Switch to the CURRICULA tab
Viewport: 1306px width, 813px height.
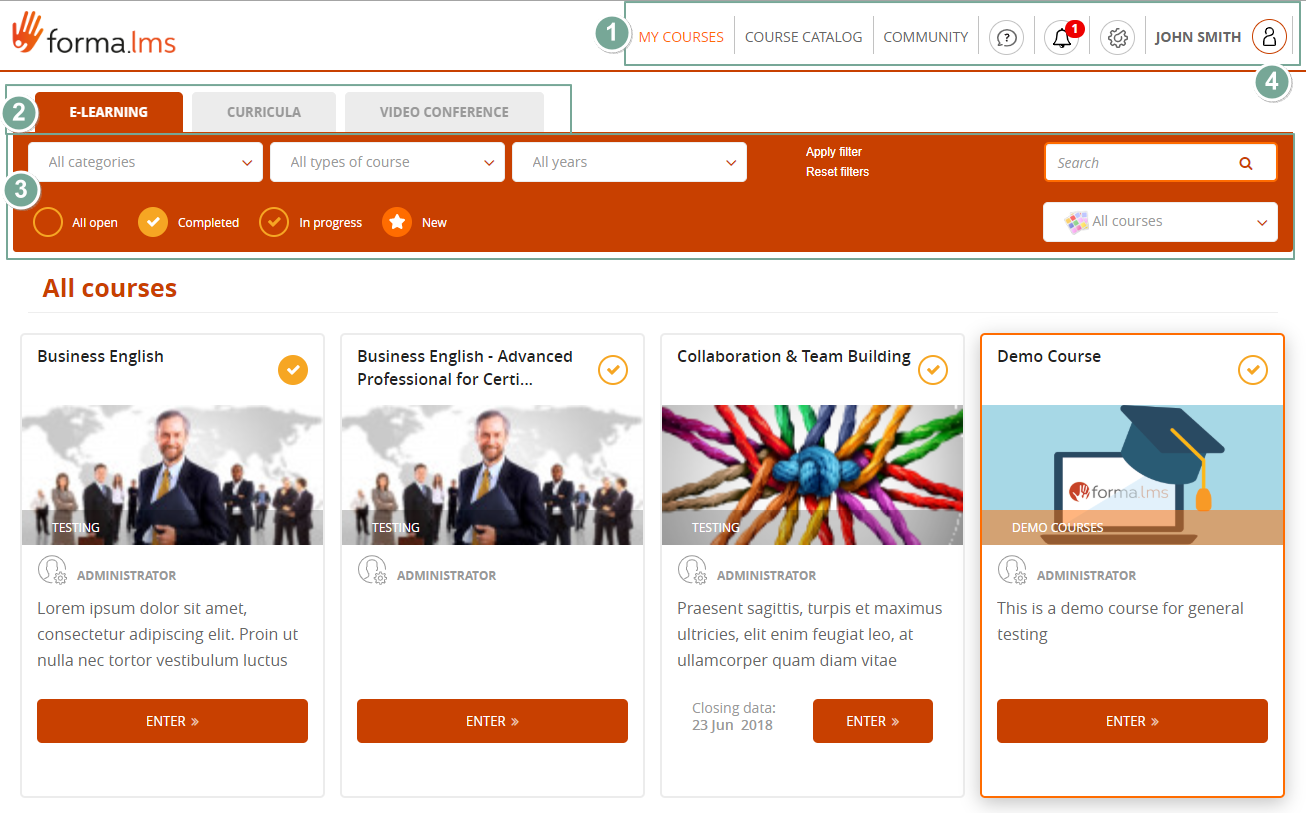click(263, 111)
